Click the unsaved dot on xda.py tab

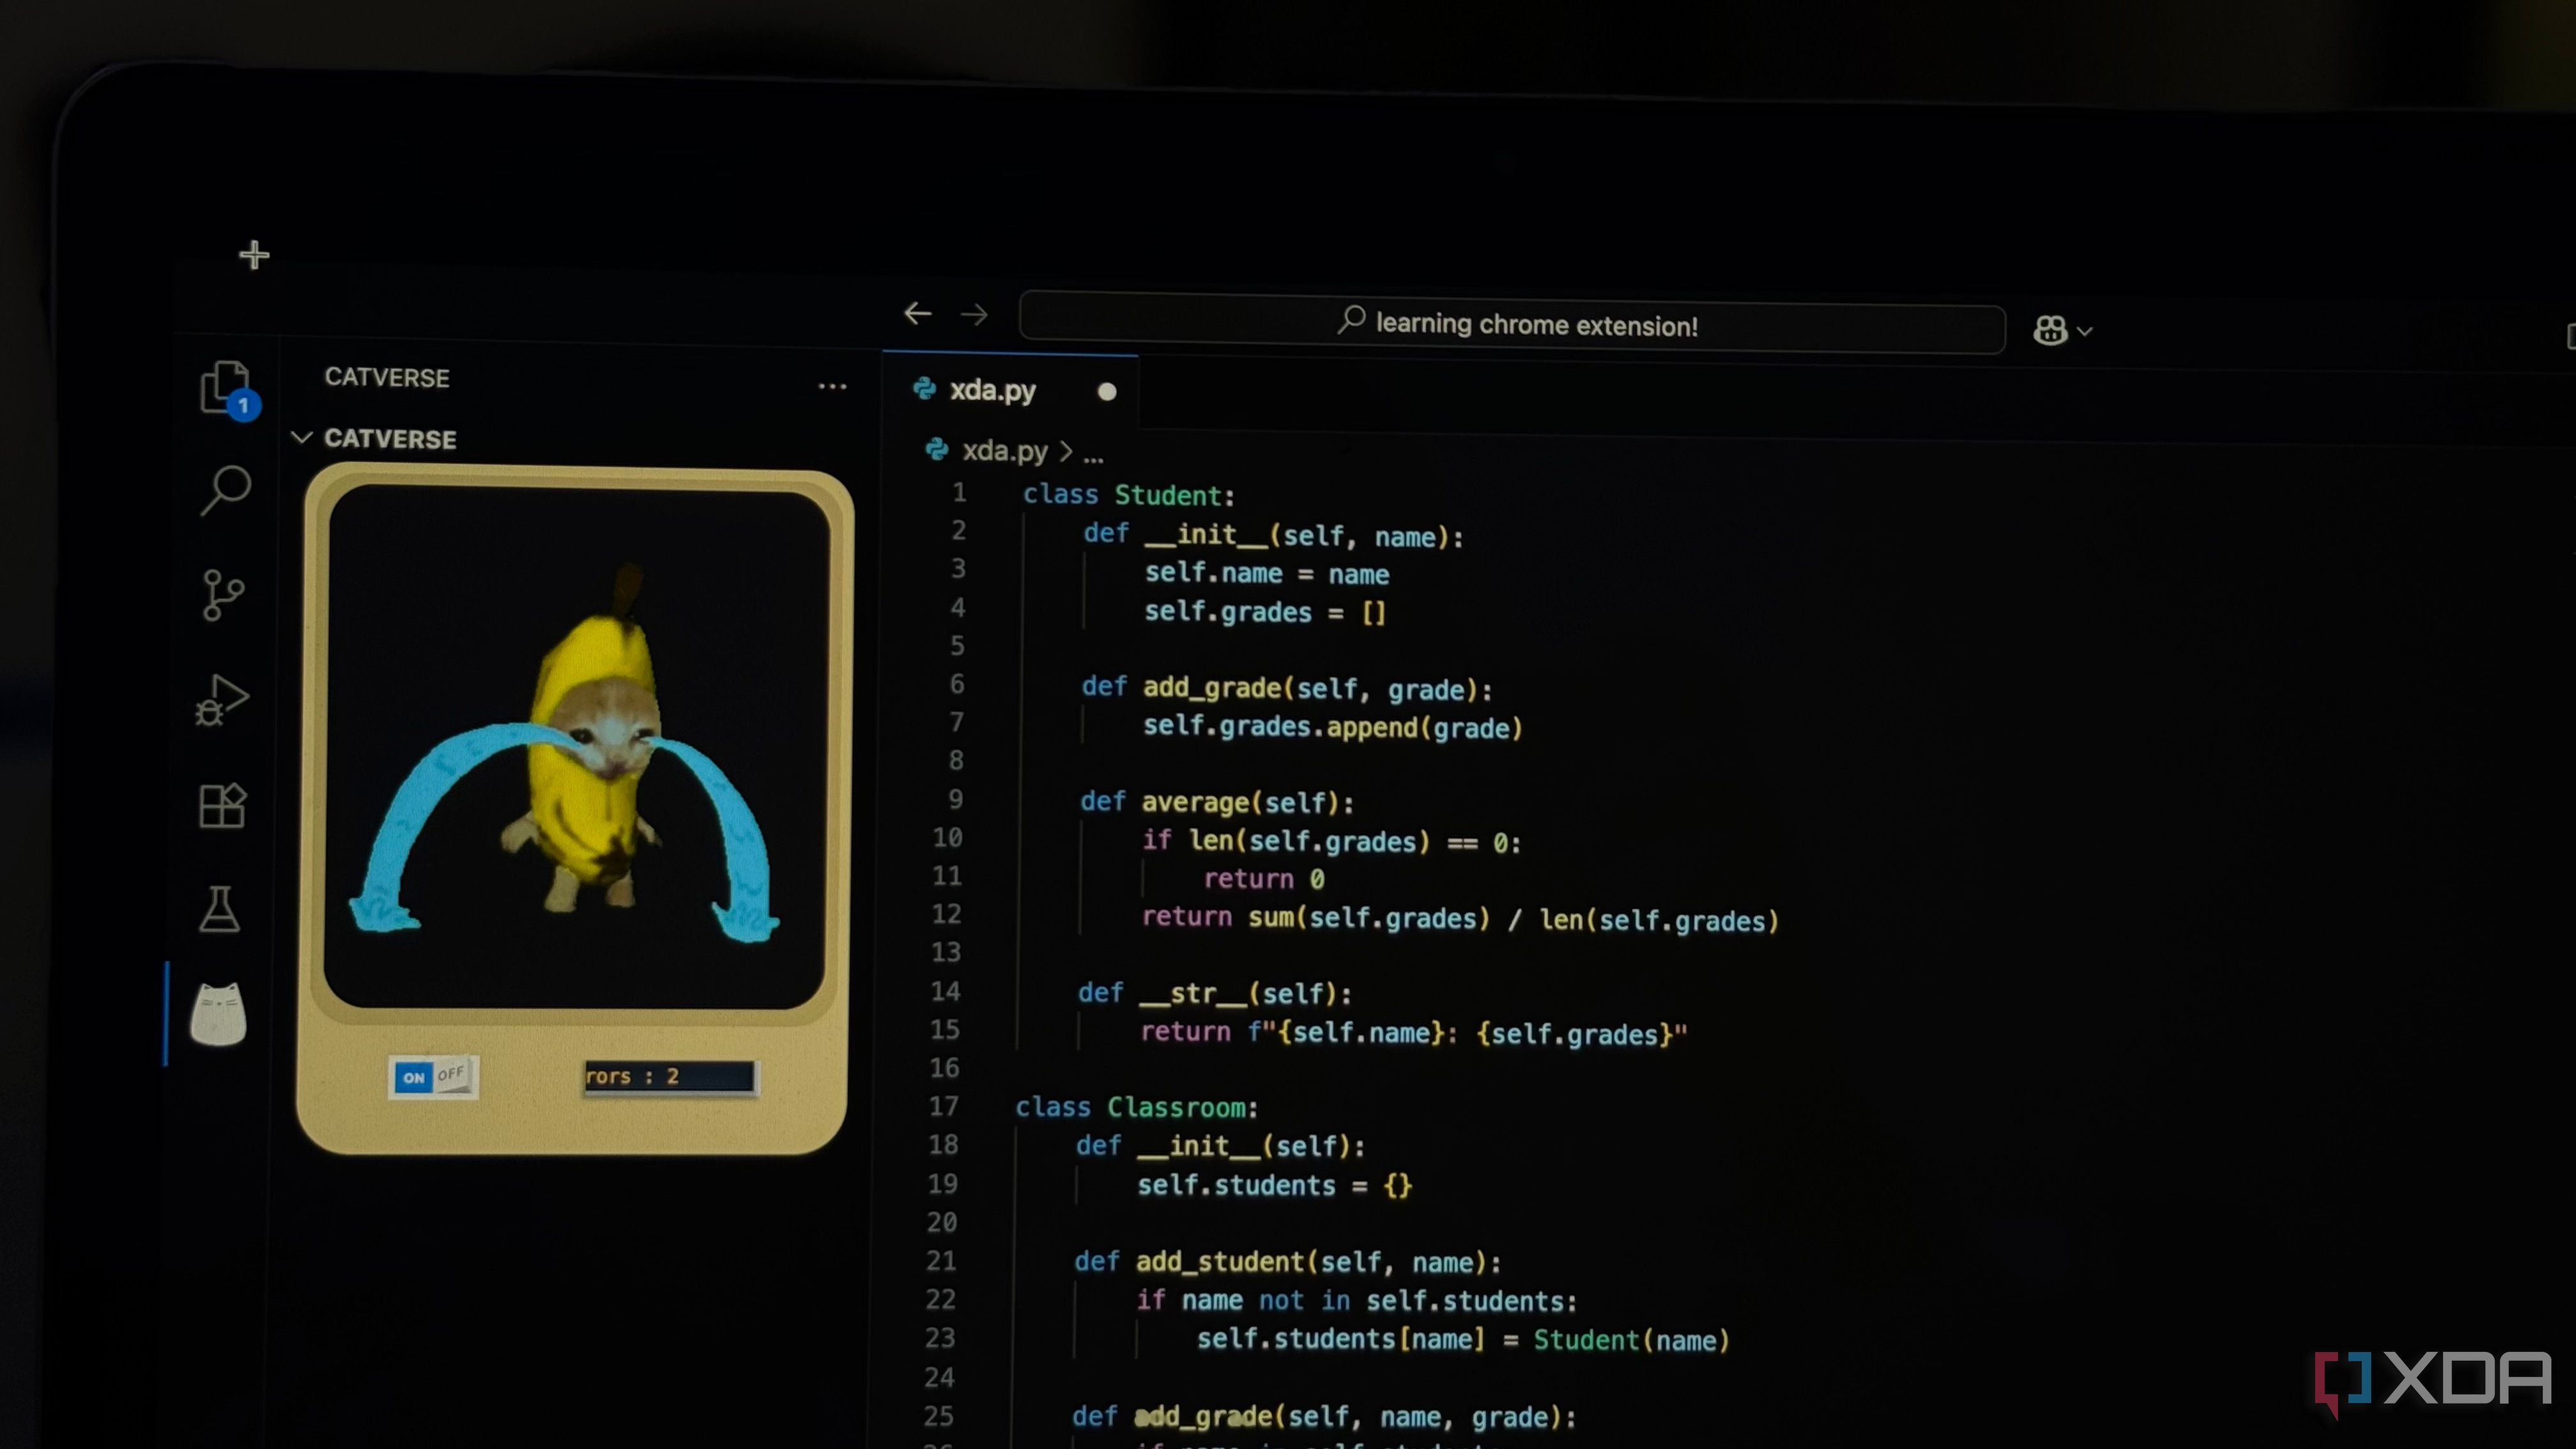point(1106,392)
